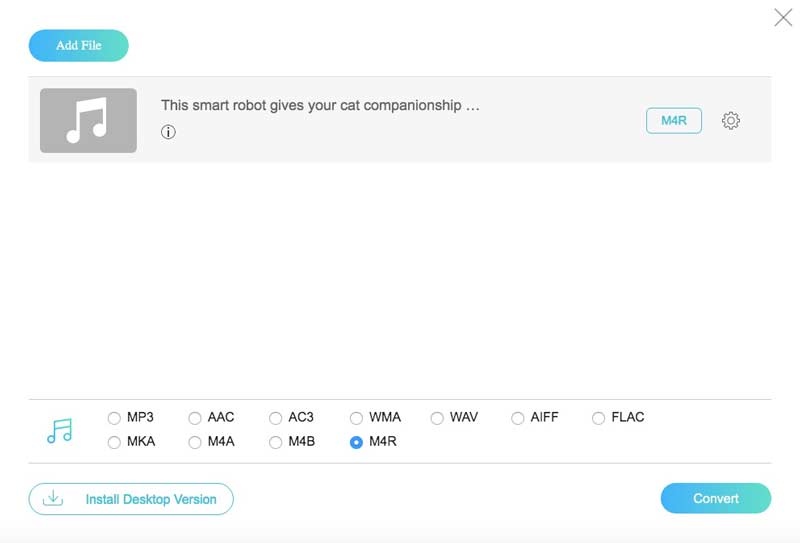This screenshot has width=800, height=543.
Task: Click the M4R format badge on file
Action: click(674, 121)
